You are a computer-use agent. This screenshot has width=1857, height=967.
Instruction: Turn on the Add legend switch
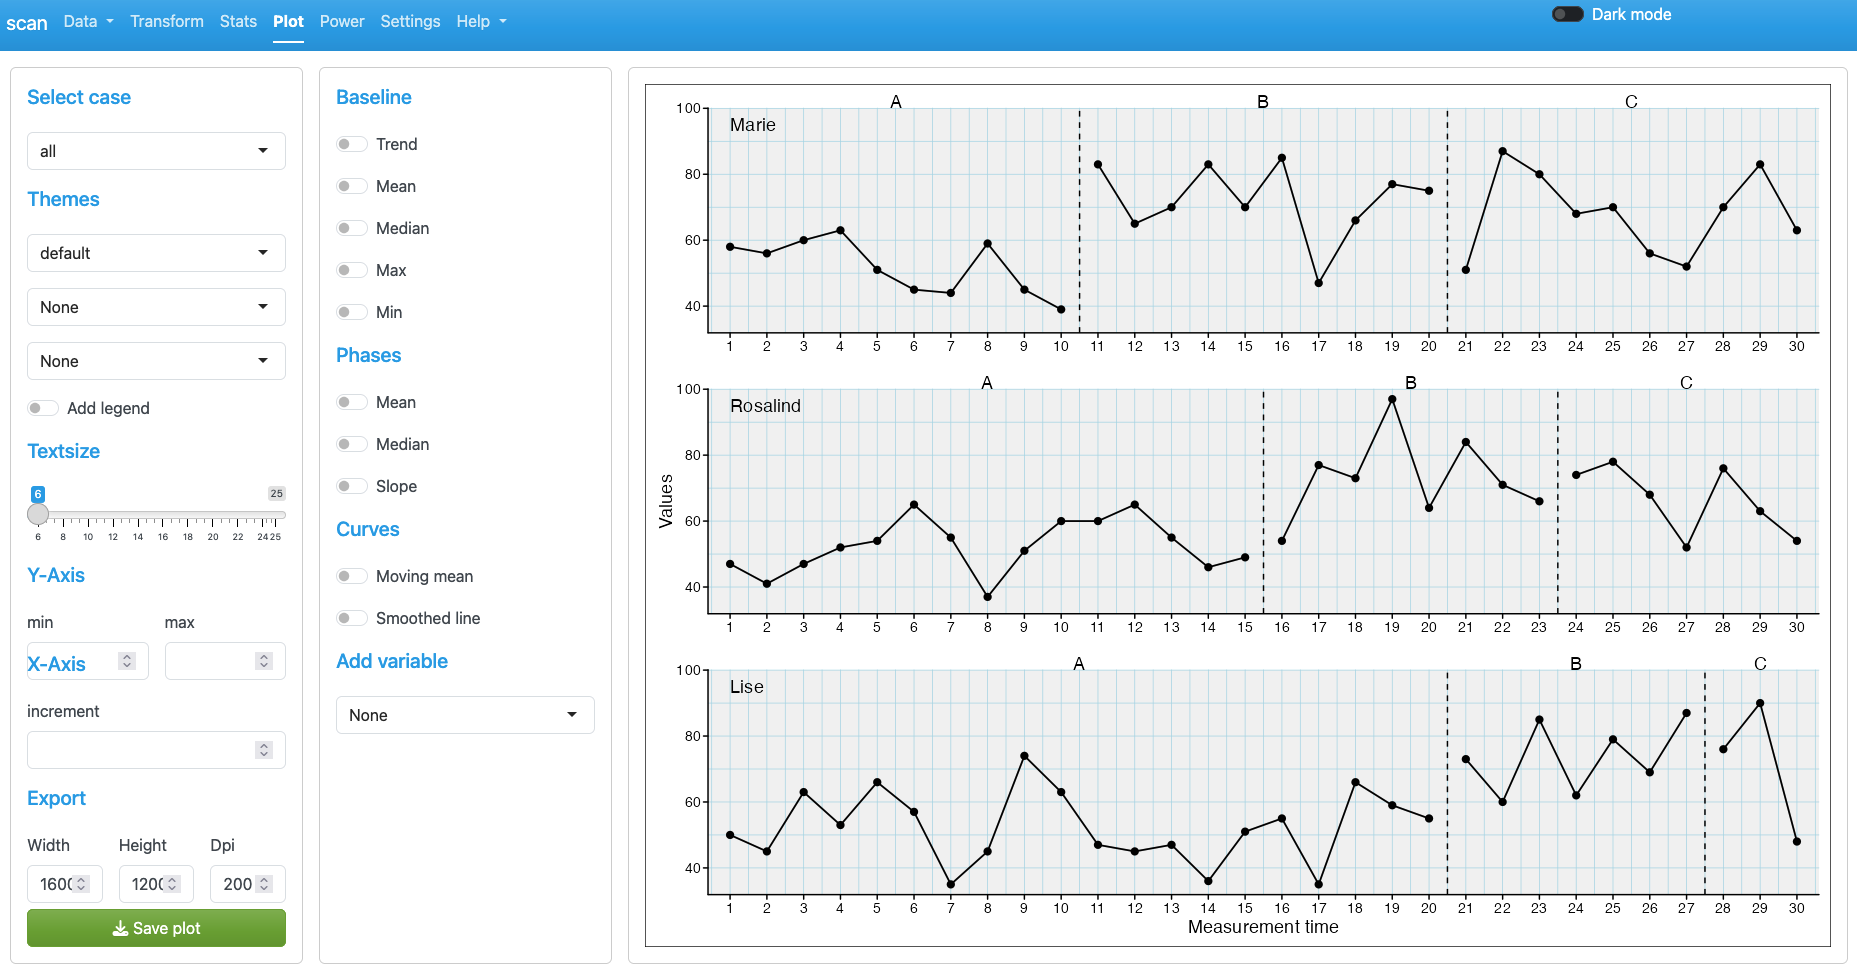(43, 408)
